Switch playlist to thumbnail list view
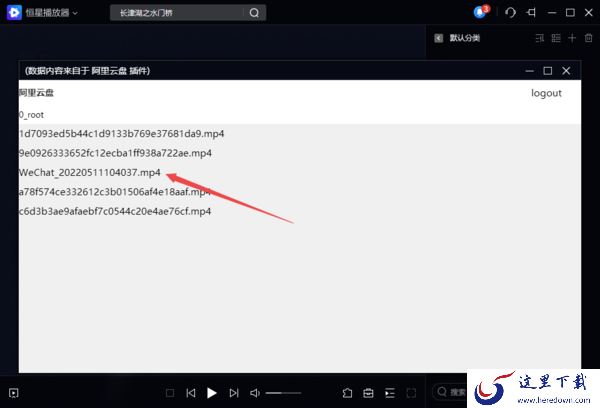600x408 pixels. [x=556, y=38]
